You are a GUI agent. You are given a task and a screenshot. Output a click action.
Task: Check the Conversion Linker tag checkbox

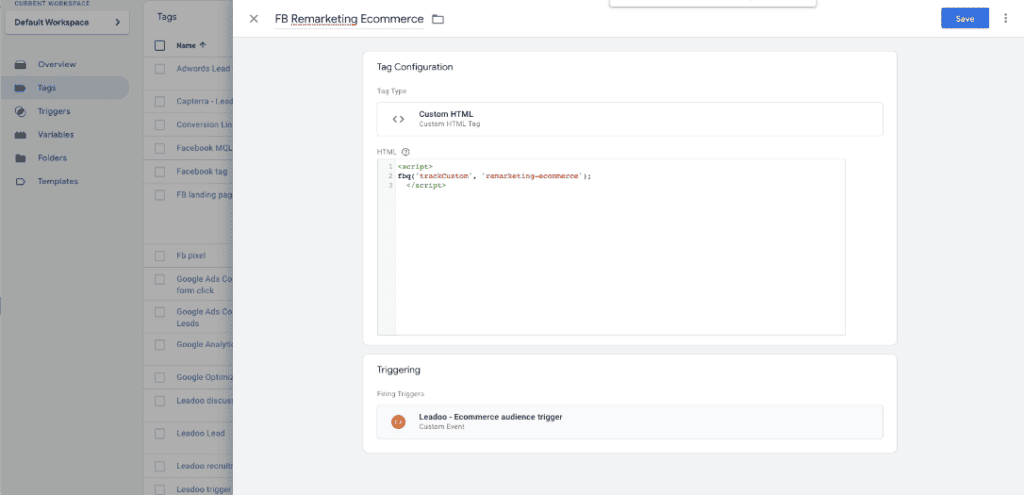(x=160, y=125)
